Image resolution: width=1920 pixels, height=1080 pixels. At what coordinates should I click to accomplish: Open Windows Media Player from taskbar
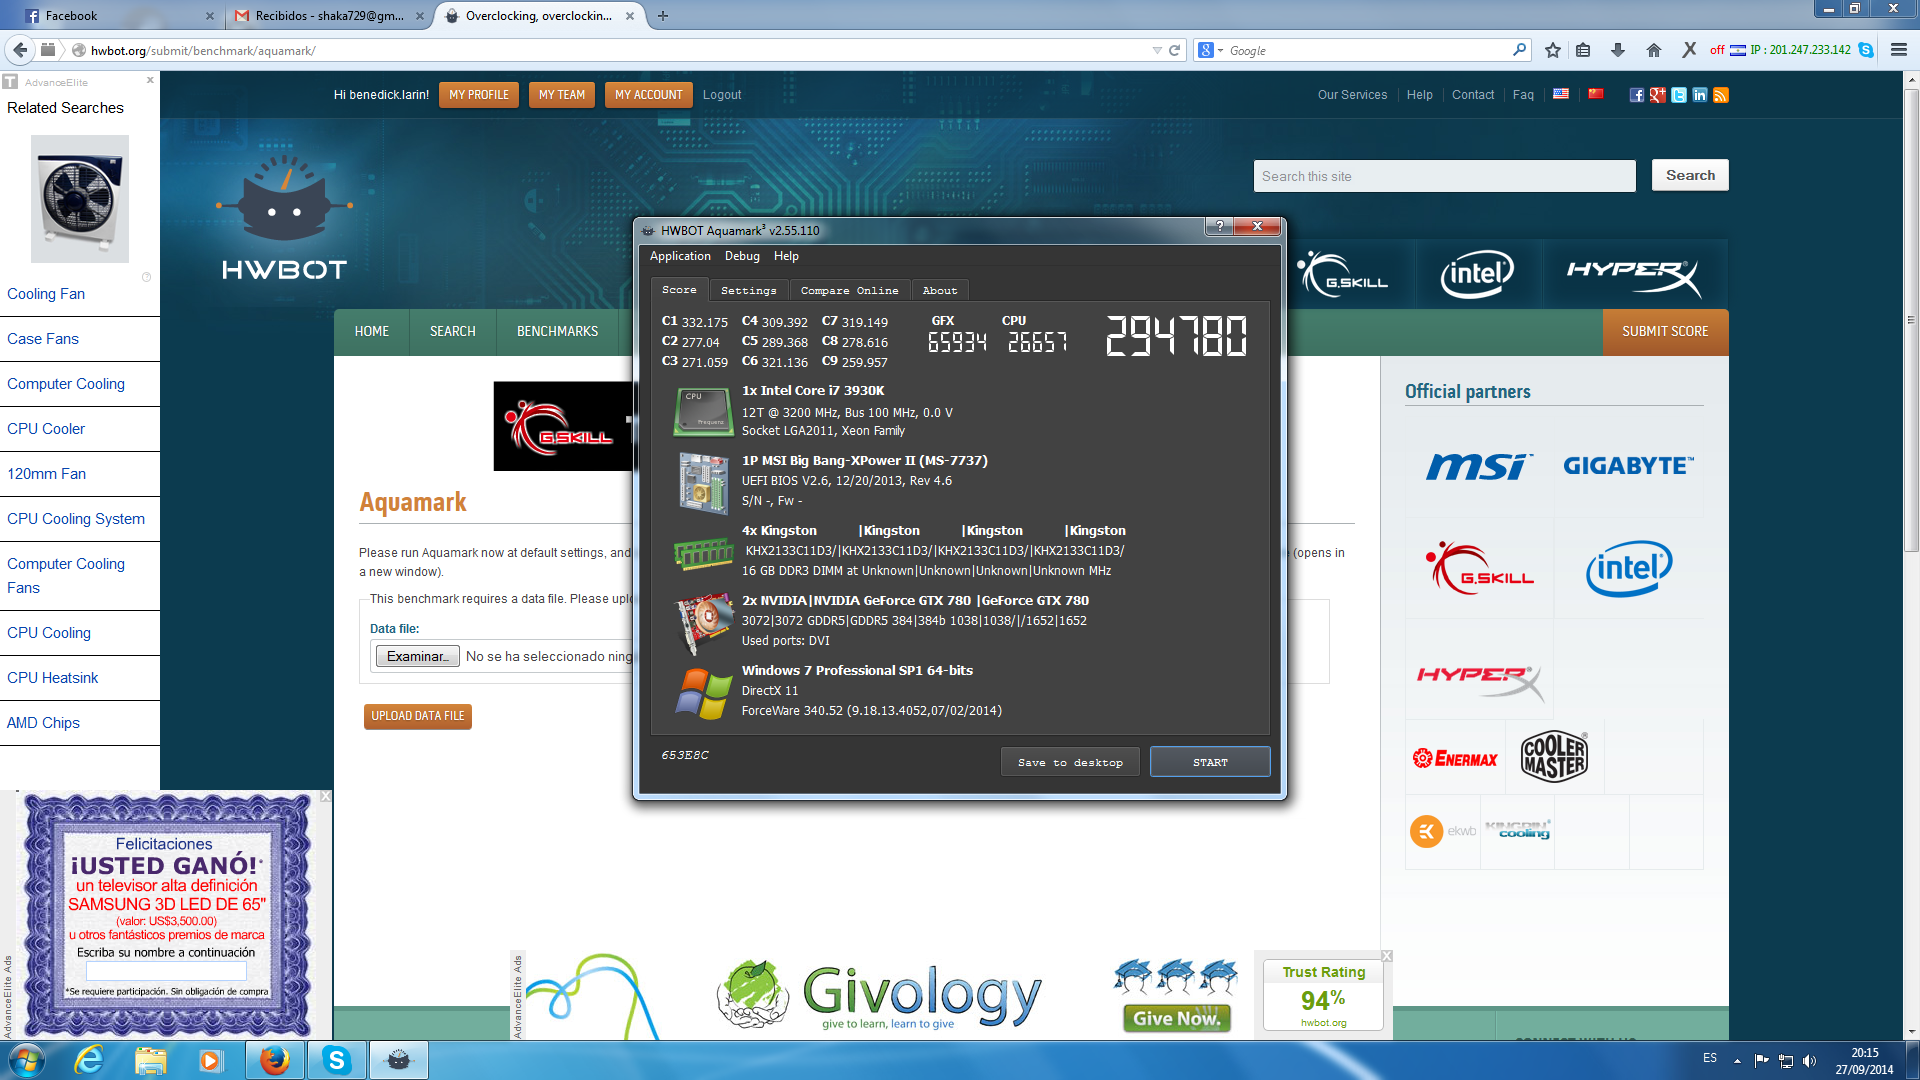point(210,1060)
